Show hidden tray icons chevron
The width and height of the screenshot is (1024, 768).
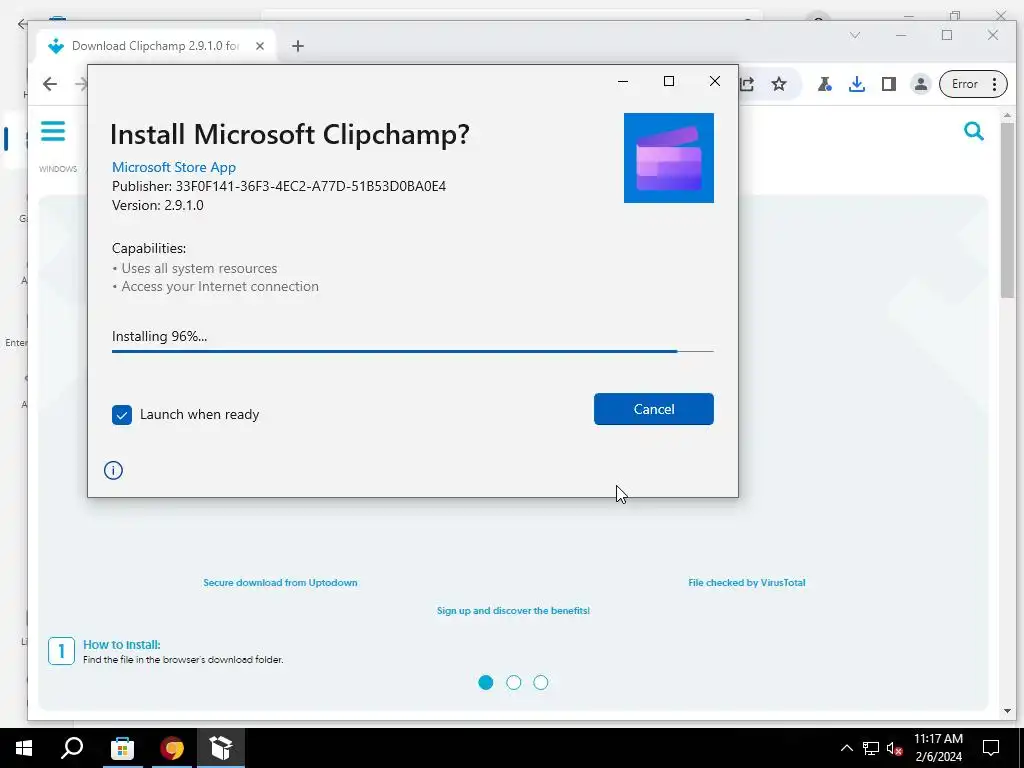coord(846,748)
